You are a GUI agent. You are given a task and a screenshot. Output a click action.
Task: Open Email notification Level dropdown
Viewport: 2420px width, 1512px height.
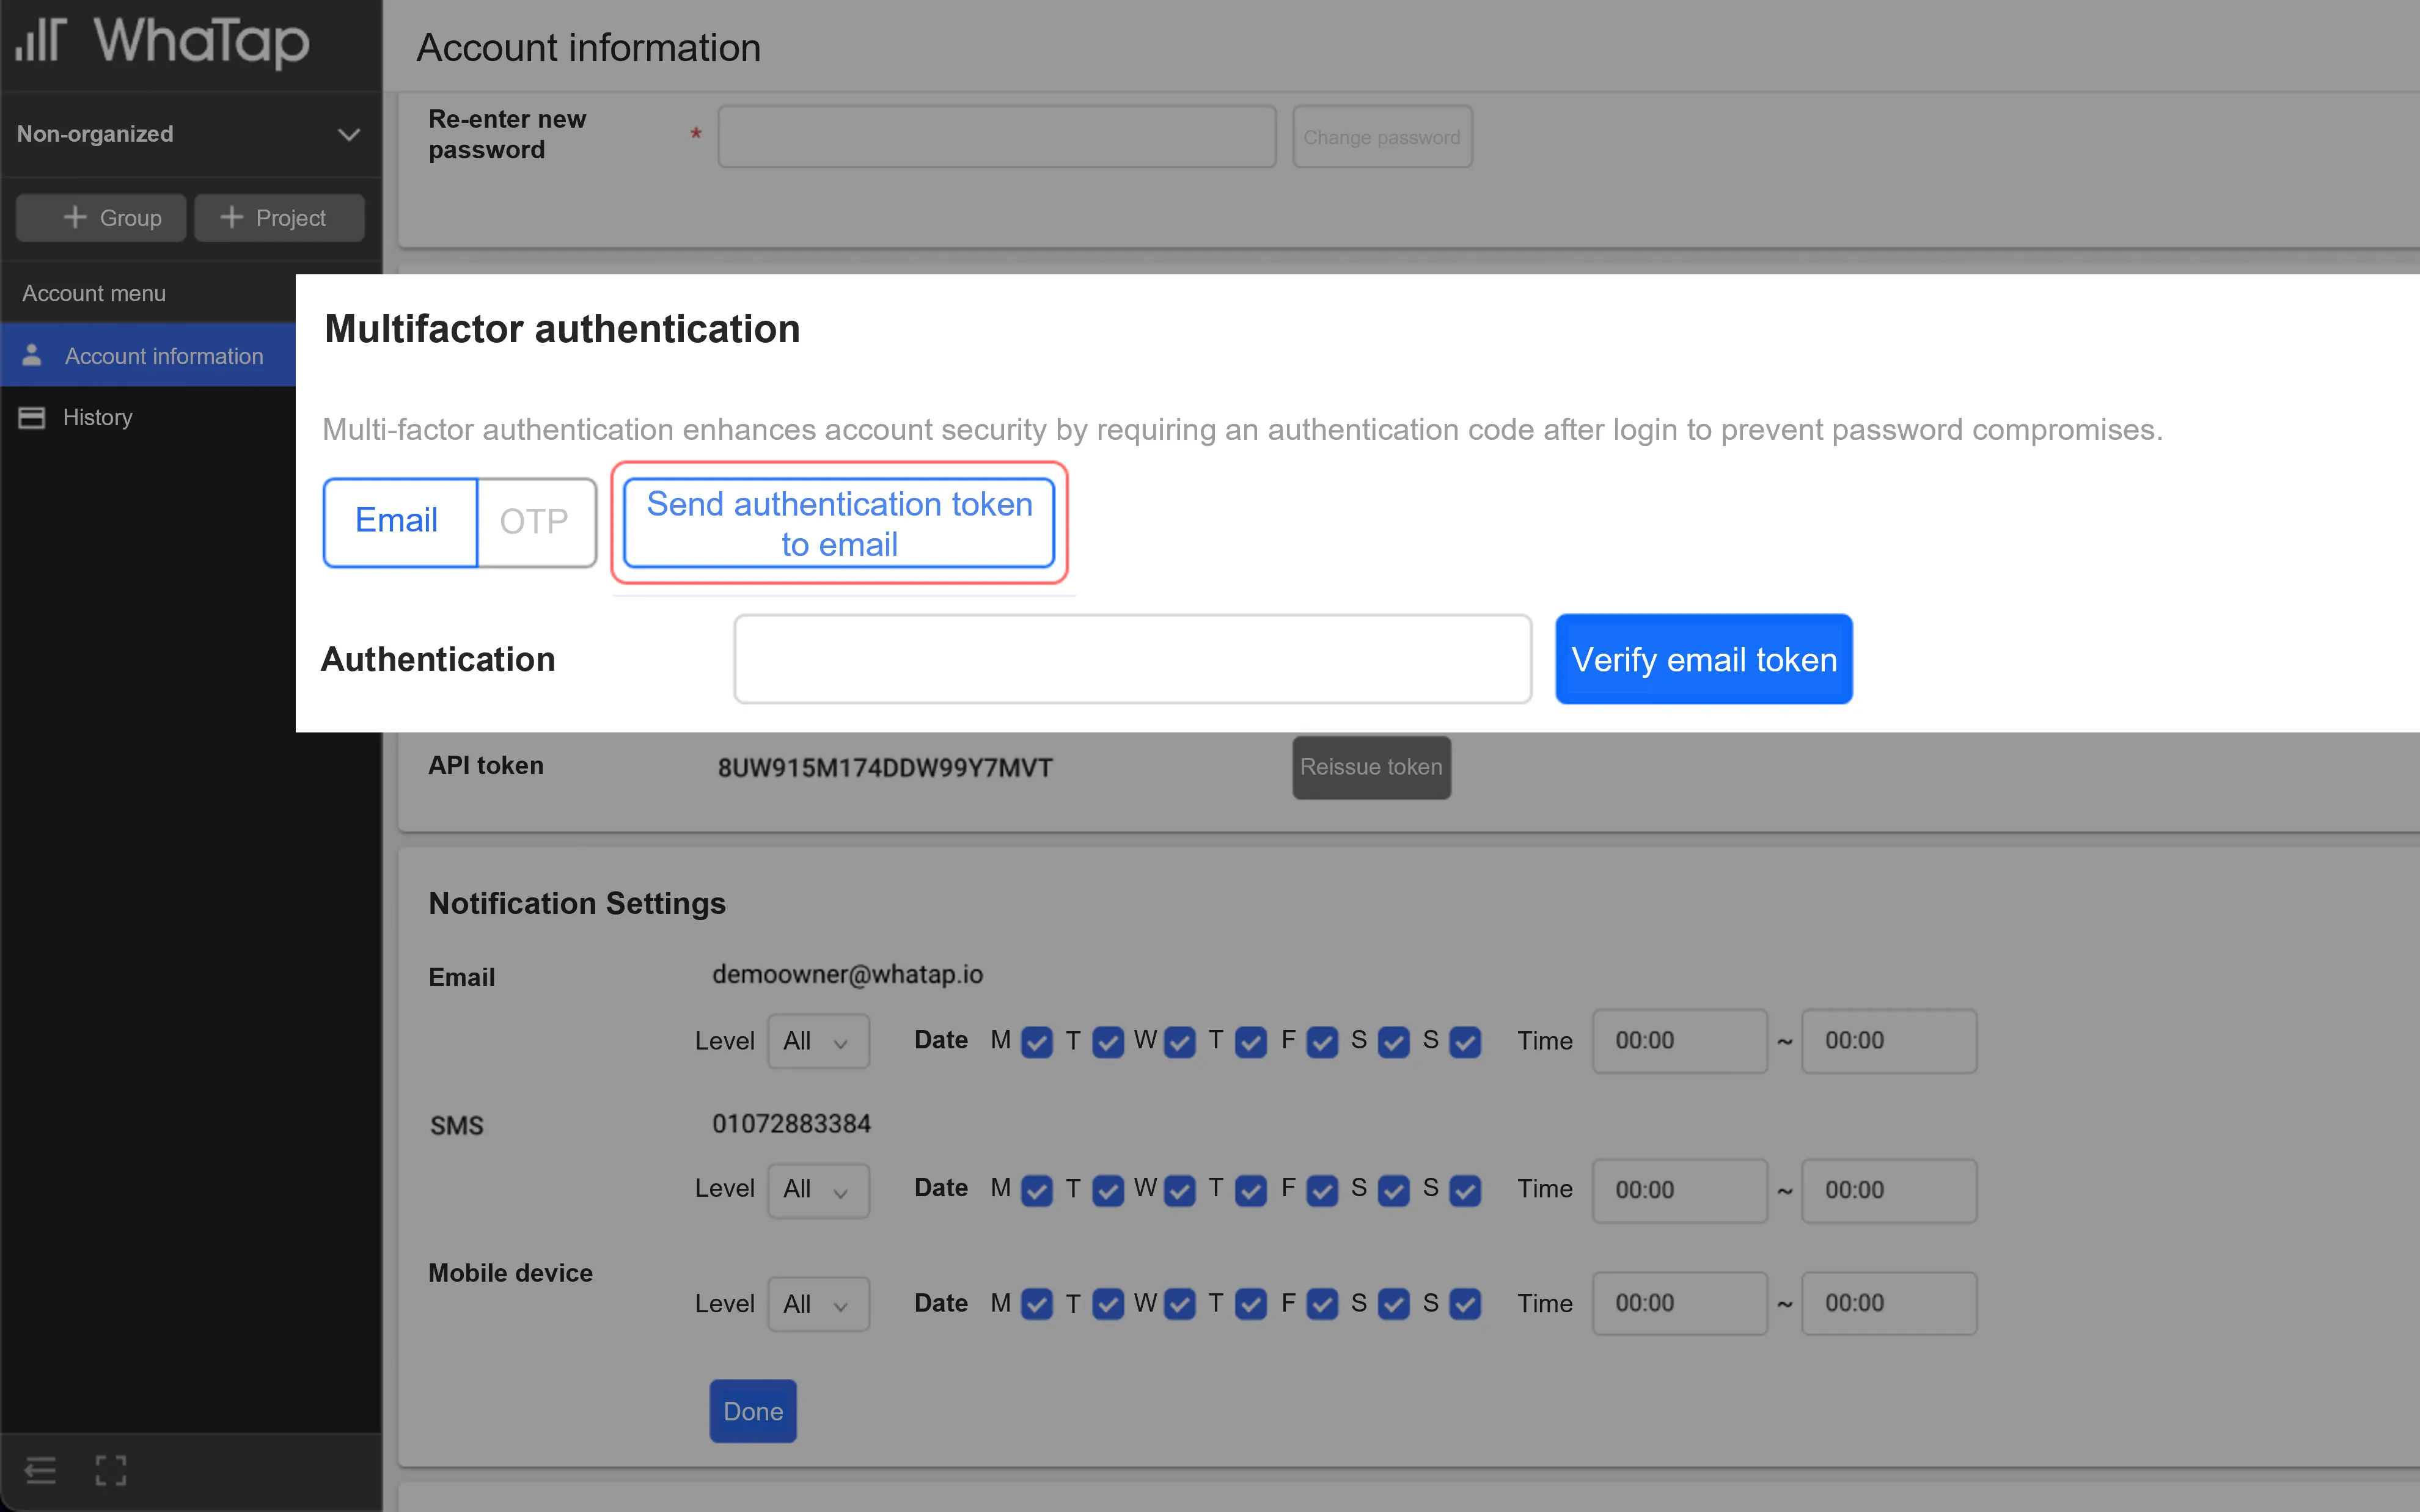tap(818, 1041)
